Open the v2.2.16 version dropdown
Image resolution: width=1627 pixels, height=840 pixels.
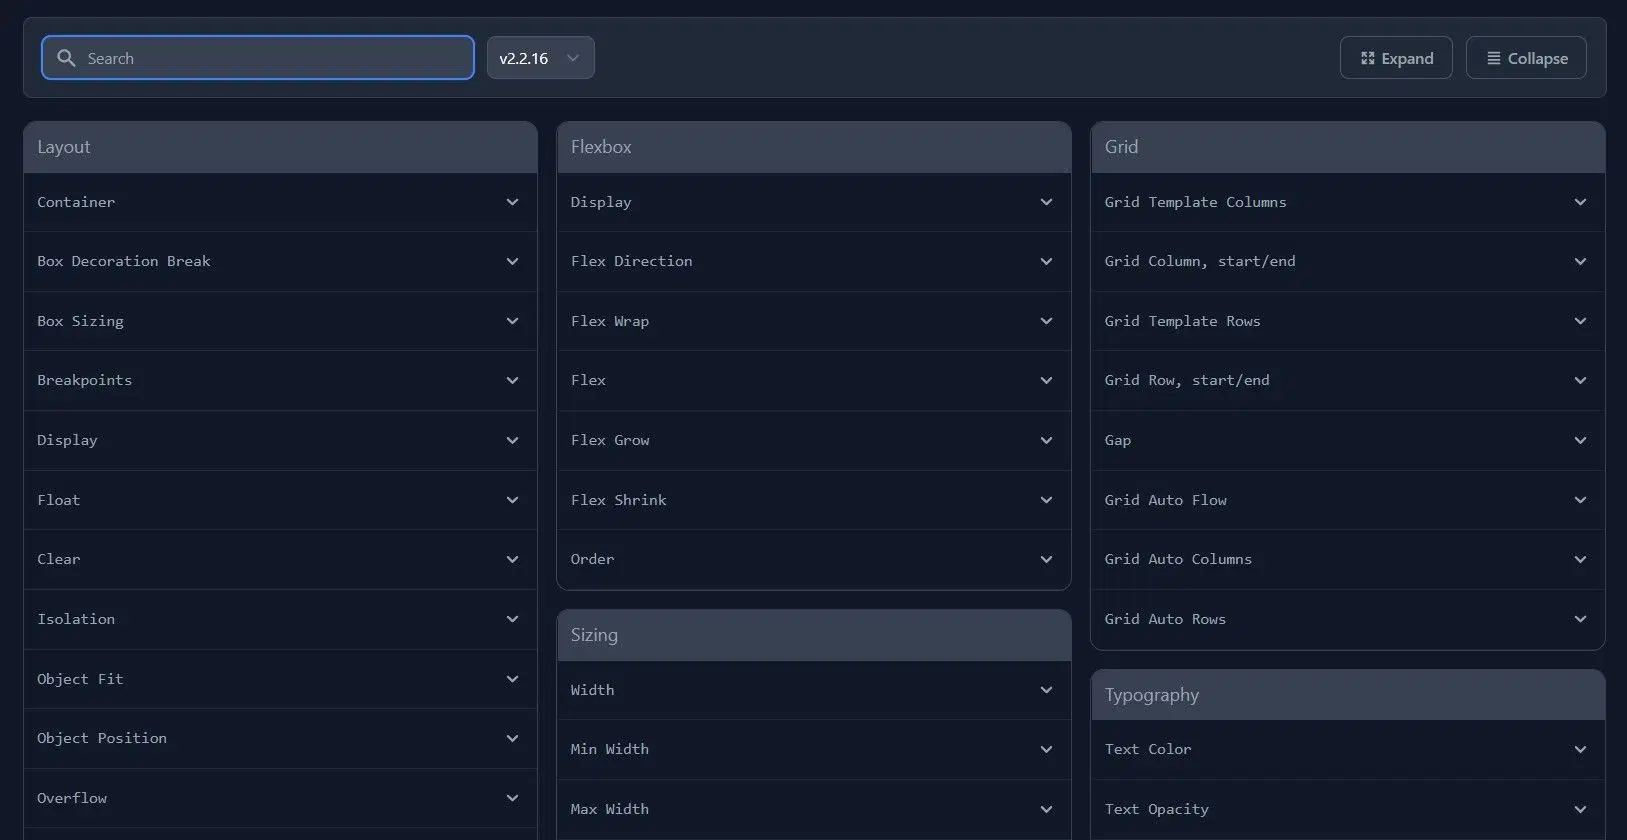pyautogui.click(x=540, y=58)
